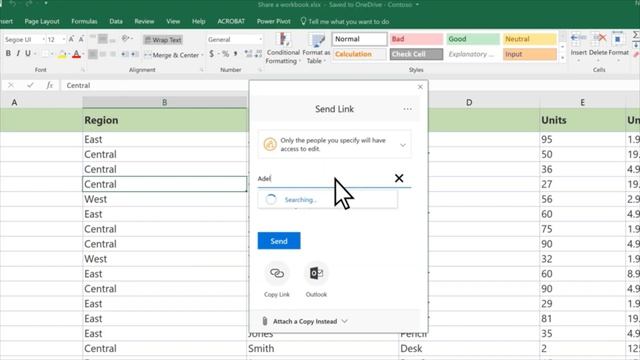Open Format as Table gallery
Screen dimensions: 640x360
point(316,48)
